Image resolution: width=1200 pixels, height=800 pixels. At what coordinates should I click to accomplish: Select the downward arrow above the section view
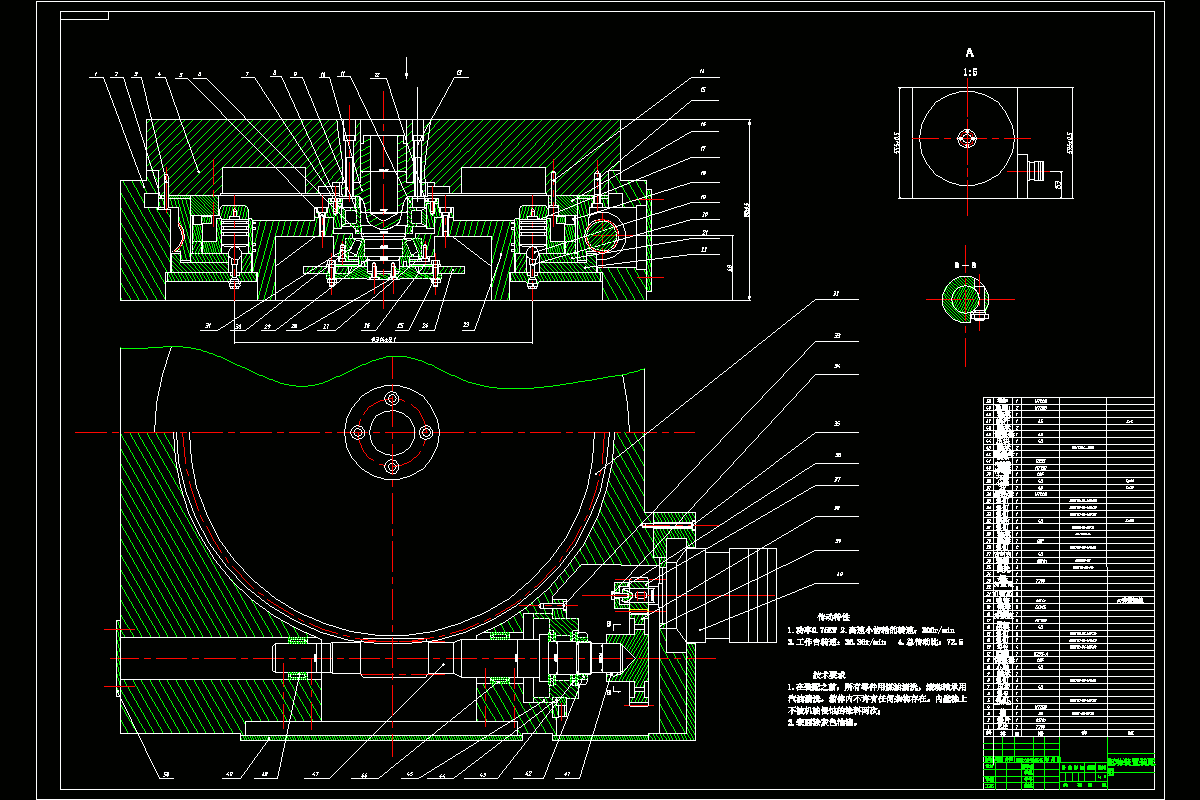tap(407, 68)
